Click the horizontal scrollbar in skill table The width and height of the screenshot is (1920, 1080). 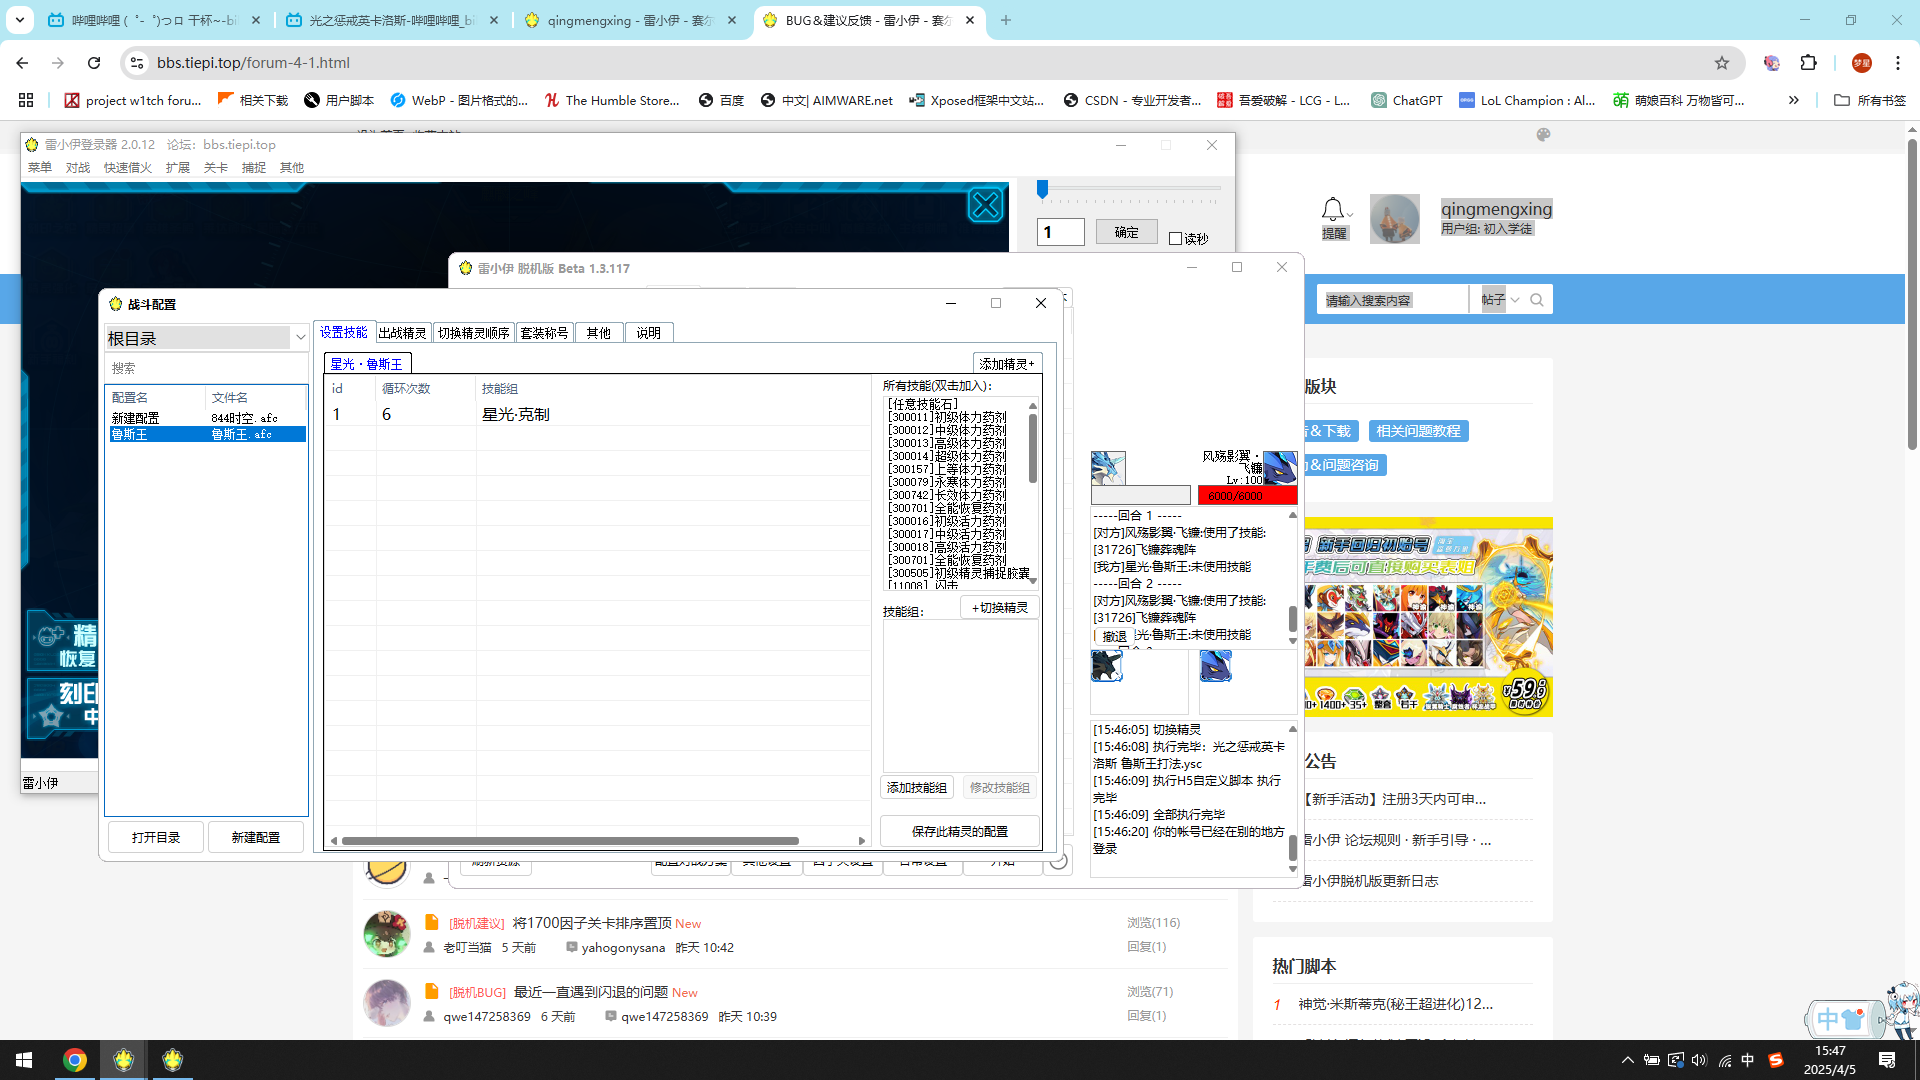tap(570, 841)
